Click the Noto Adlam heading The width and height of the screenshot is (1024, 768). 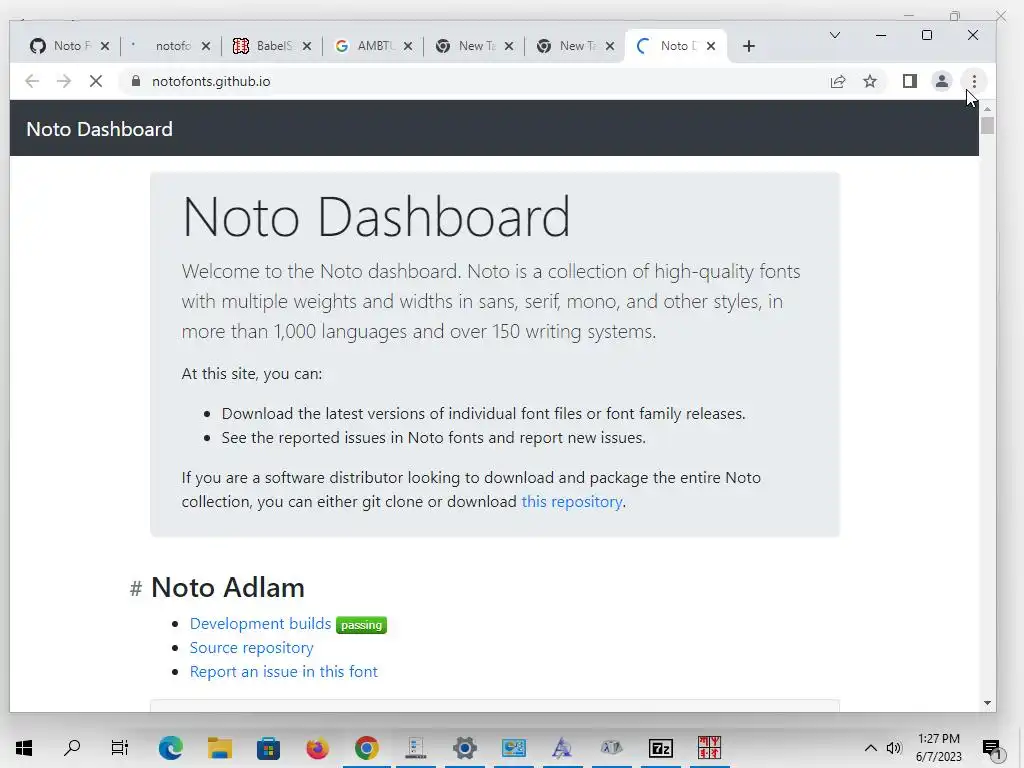227,588
